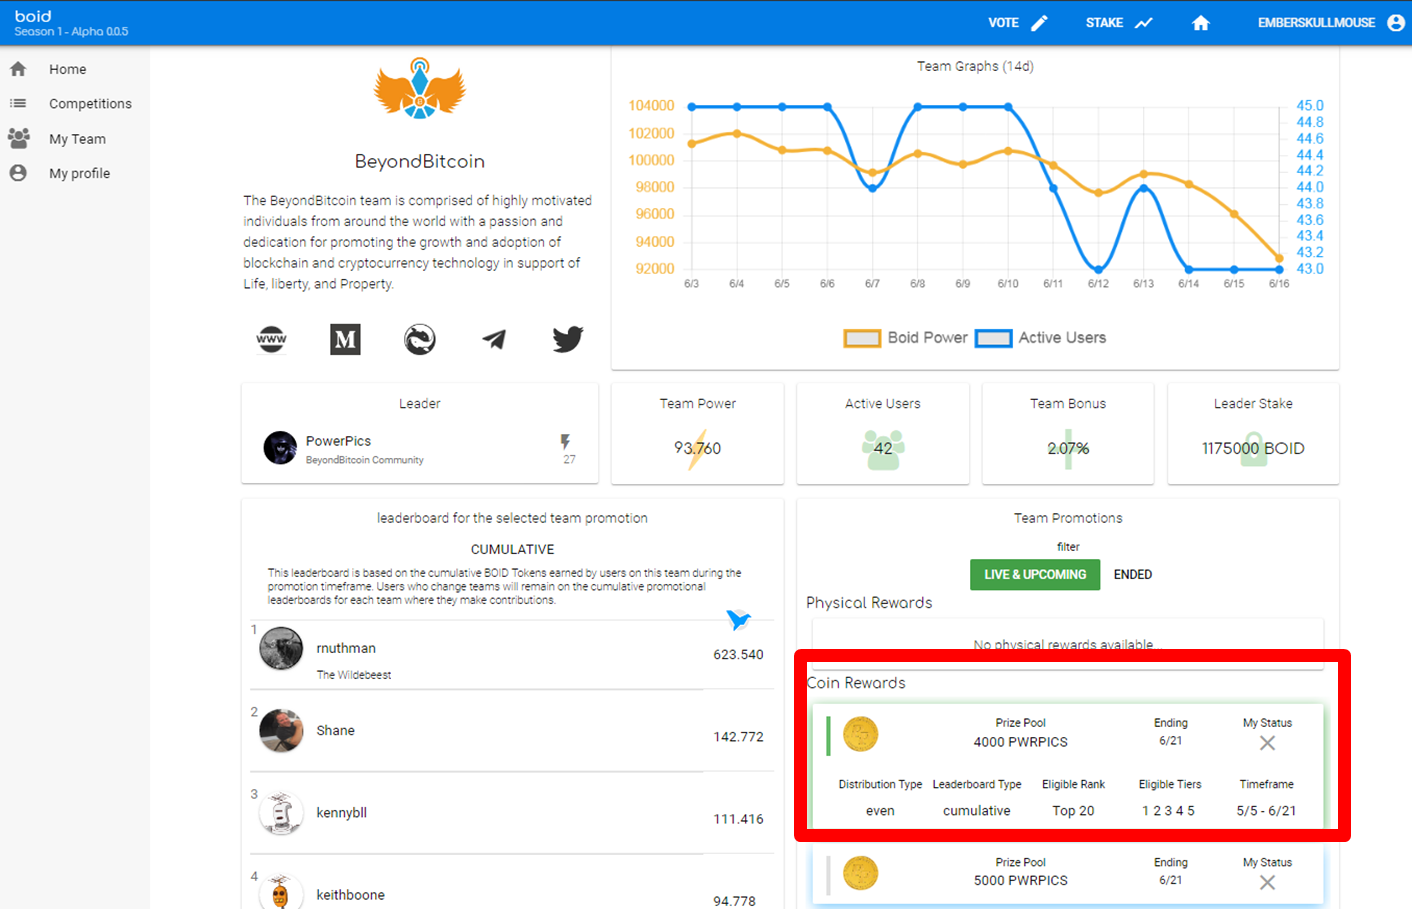
Task: Go to Competitions in the sidebar
Action: coord(90,104)
